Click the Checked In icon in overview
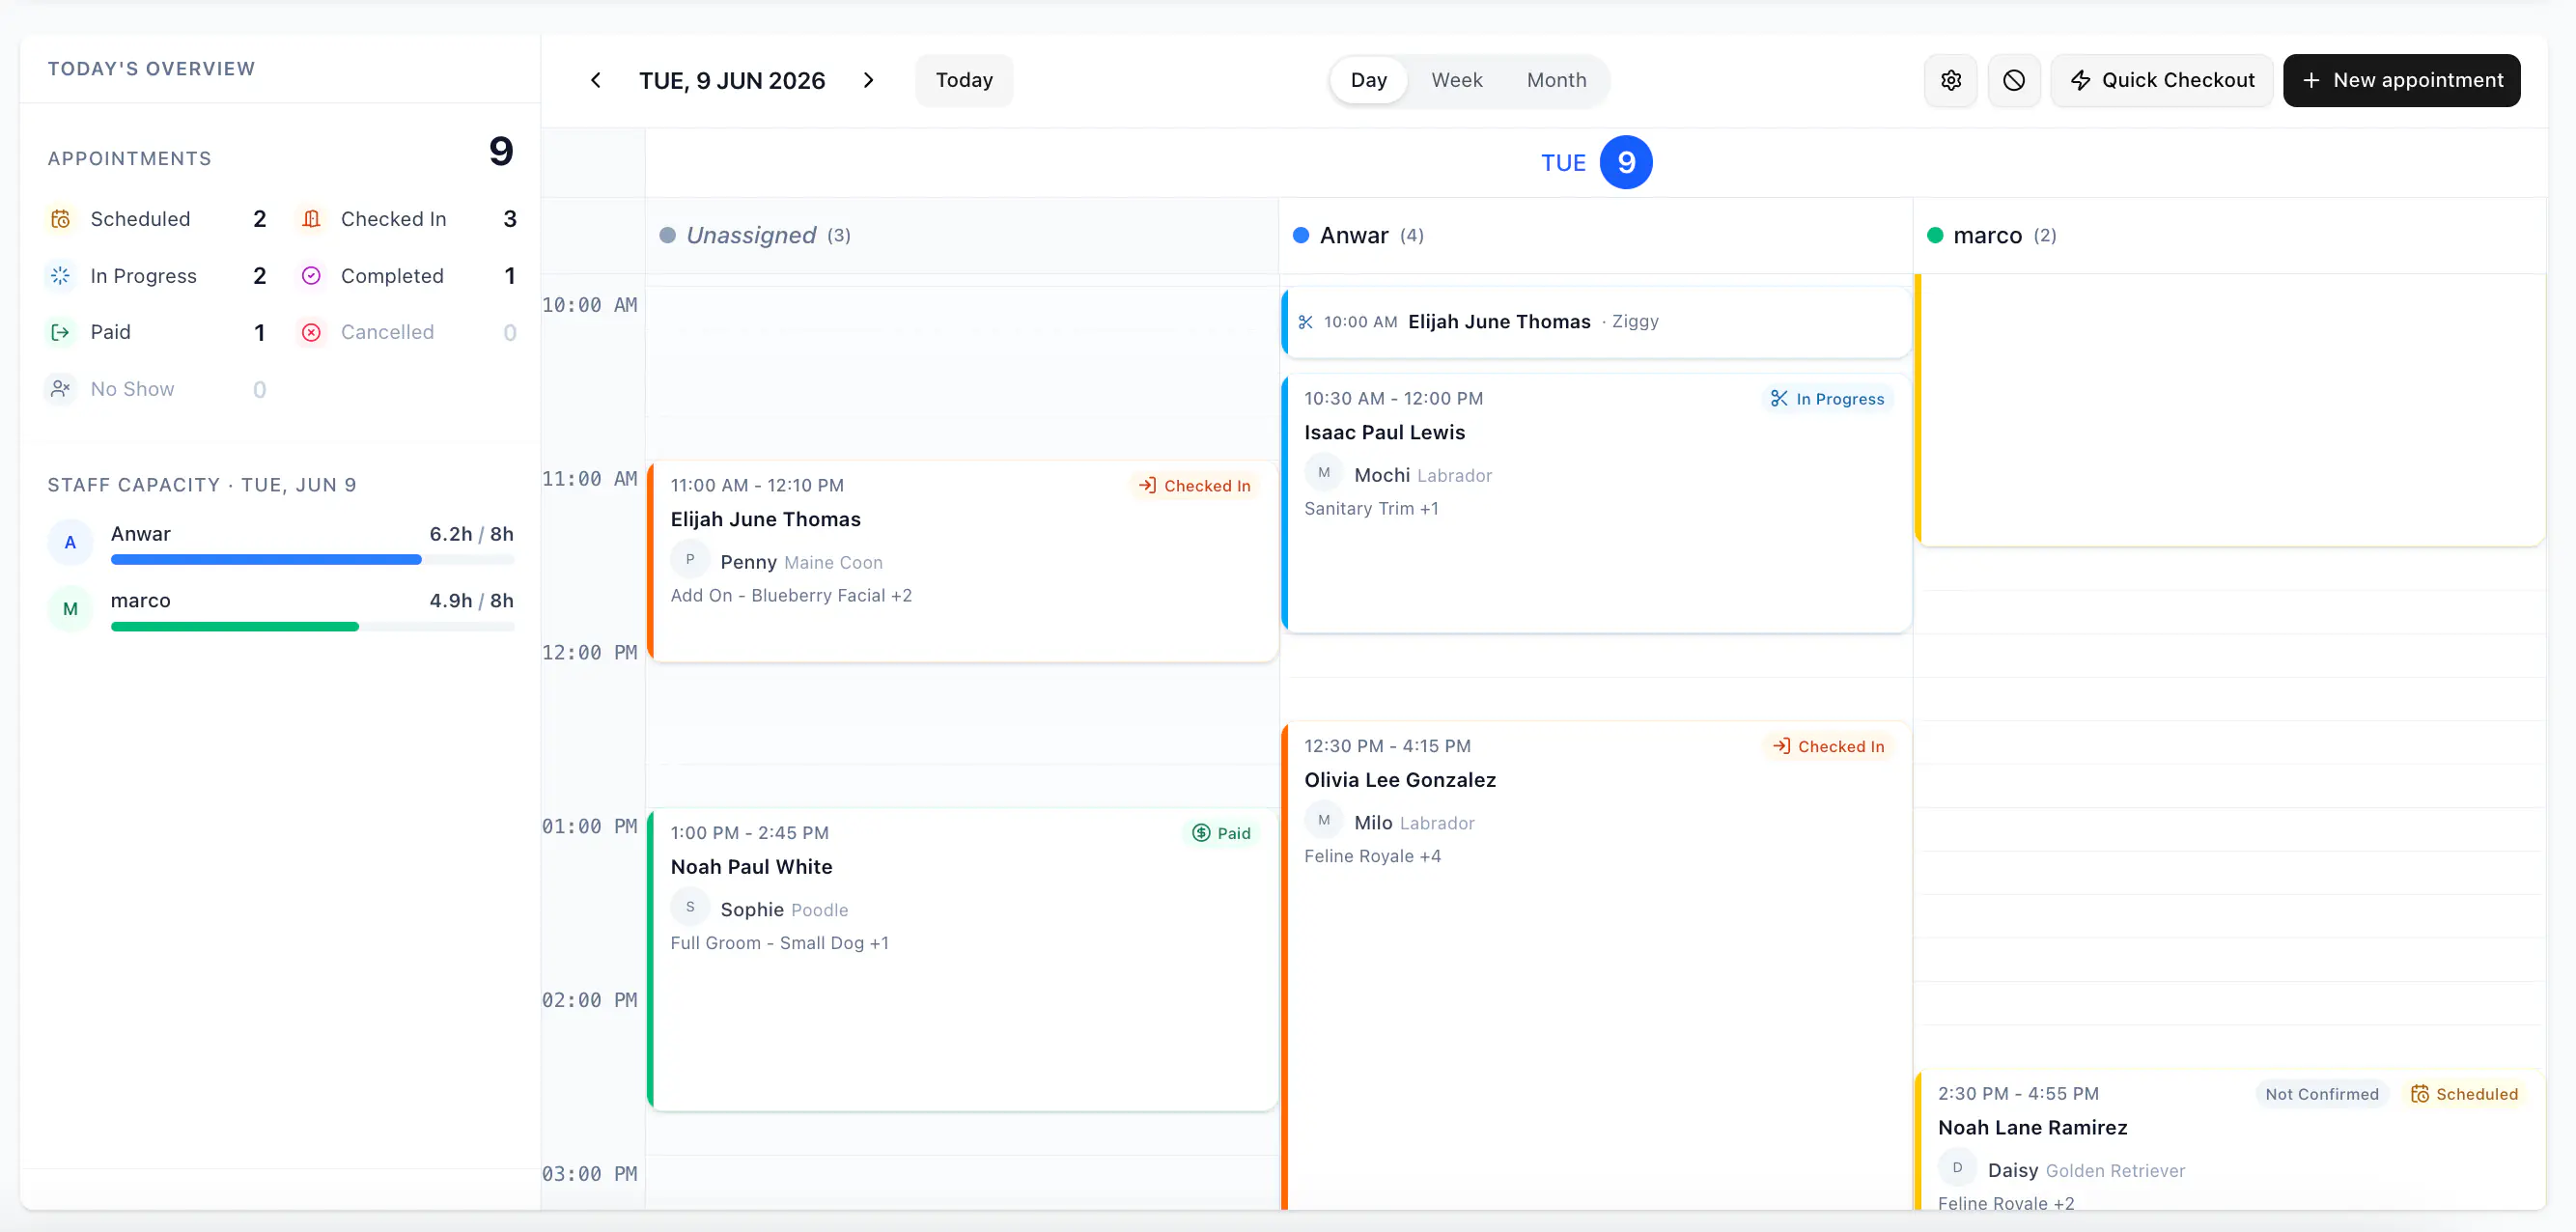Image resolution: width=2576 pixels, height=1232 pixels. click(x=311, y=219)
